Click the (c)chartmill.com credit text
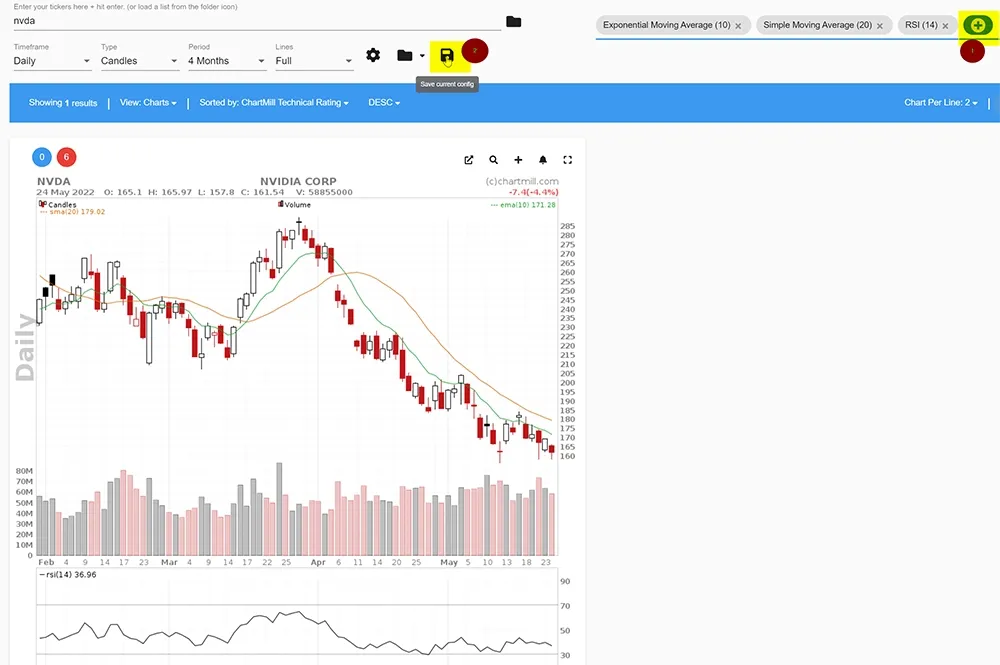 pyautogui.click(x=522, y=182)
